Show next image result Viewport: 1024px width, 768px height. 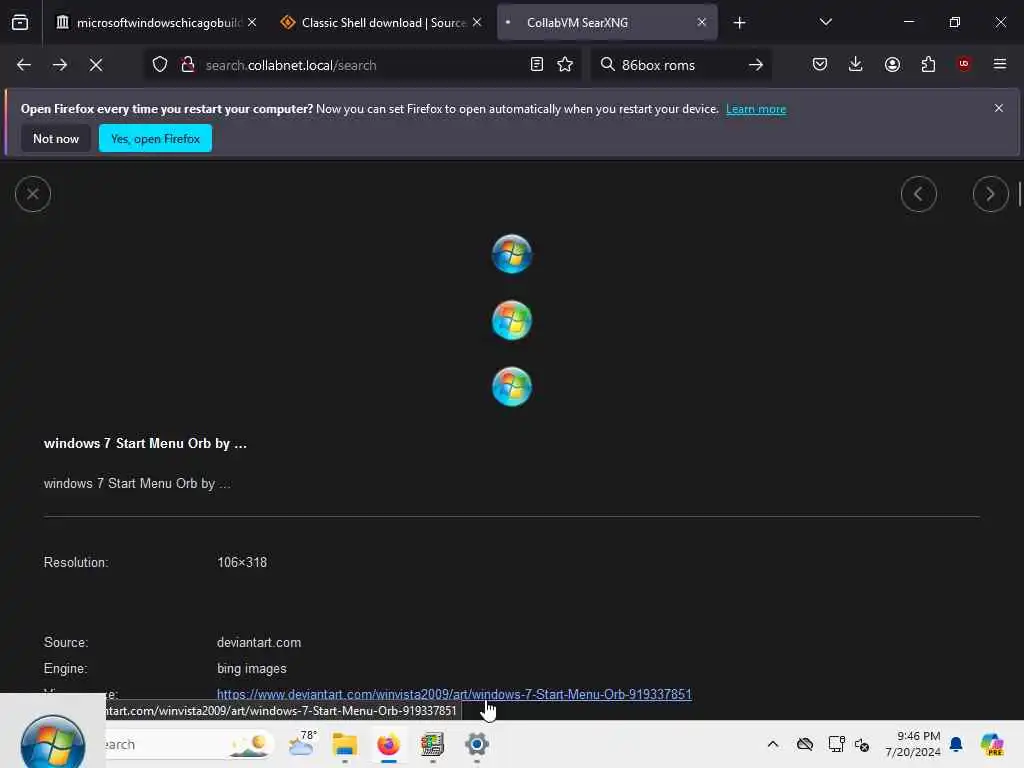[990, 194]
